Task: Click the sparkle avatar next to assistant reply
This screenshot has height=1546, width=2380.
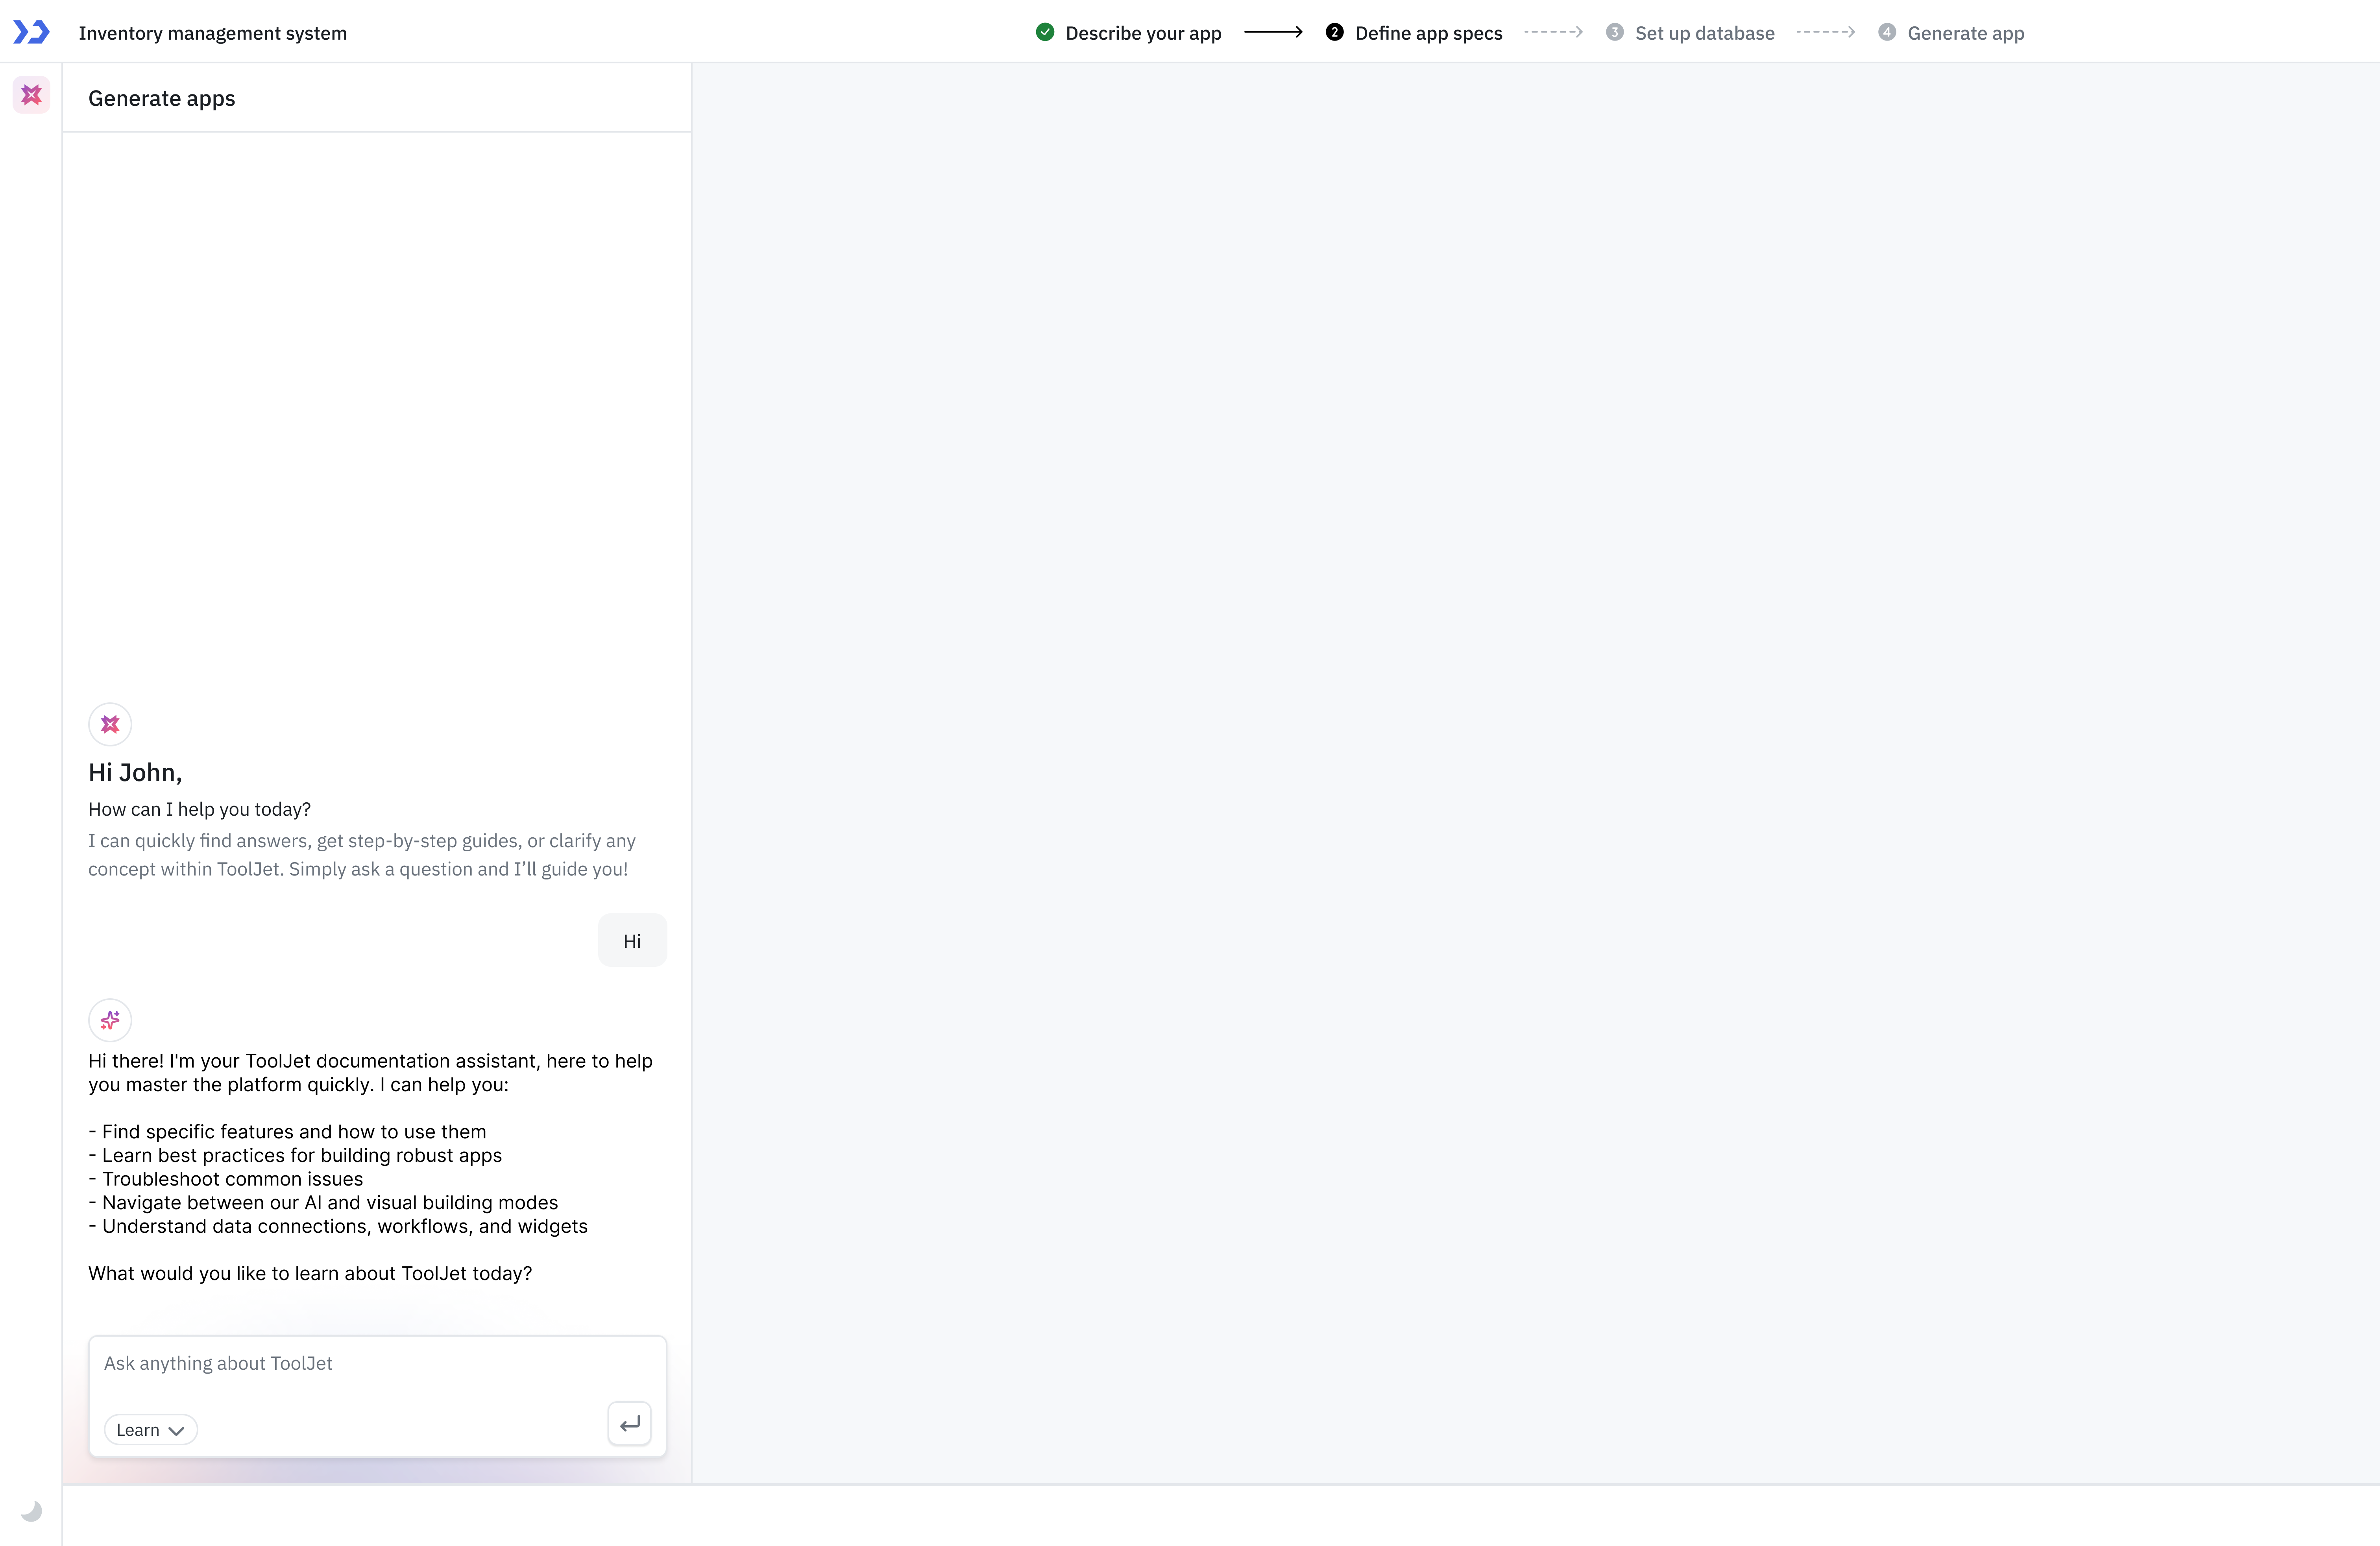Action: (110, 1020)
